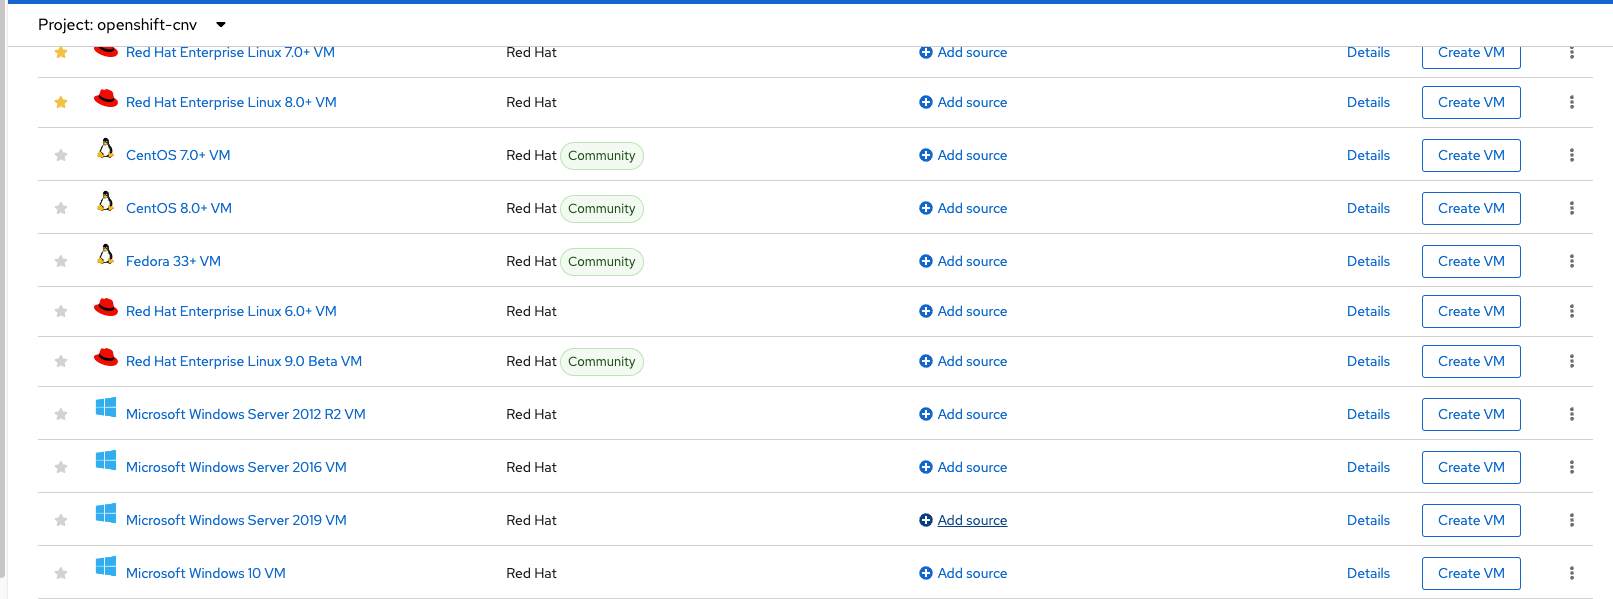Open kebab menu for Microsoft Windows 10 VM
1613x599 pixels.
[1572, 573]
